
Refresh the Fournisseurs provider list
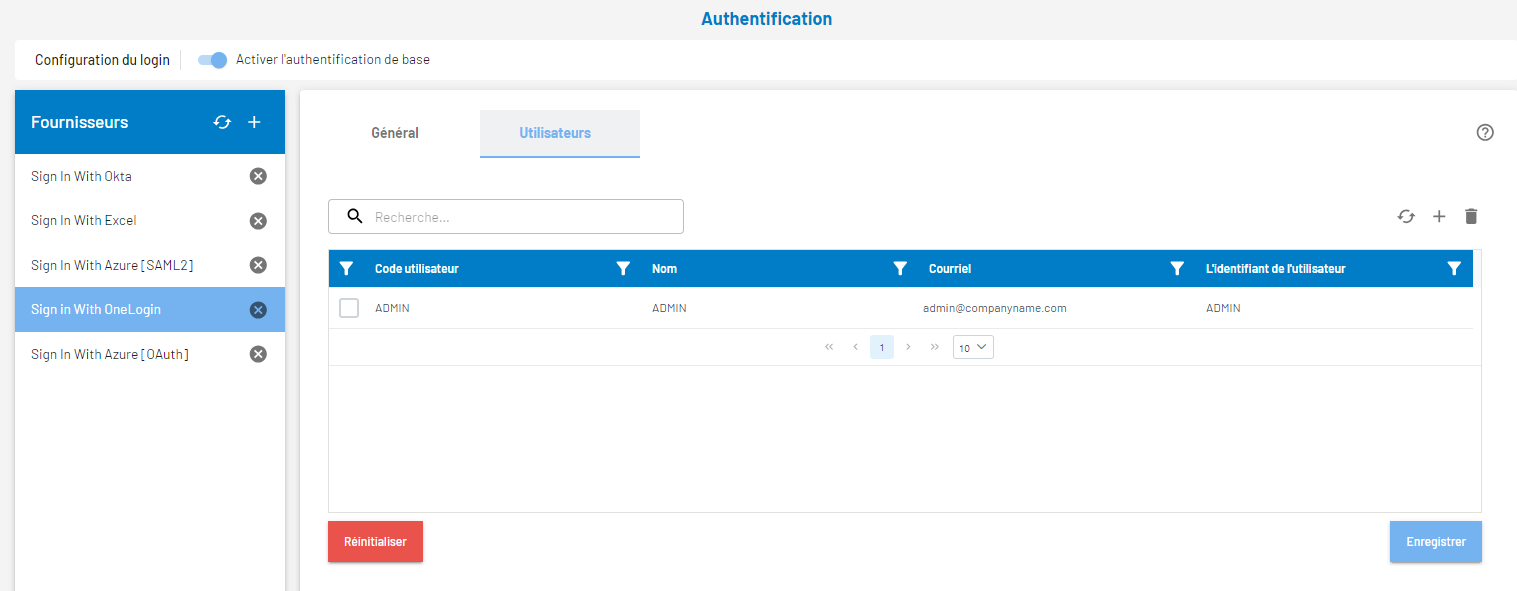coord(222,122)
